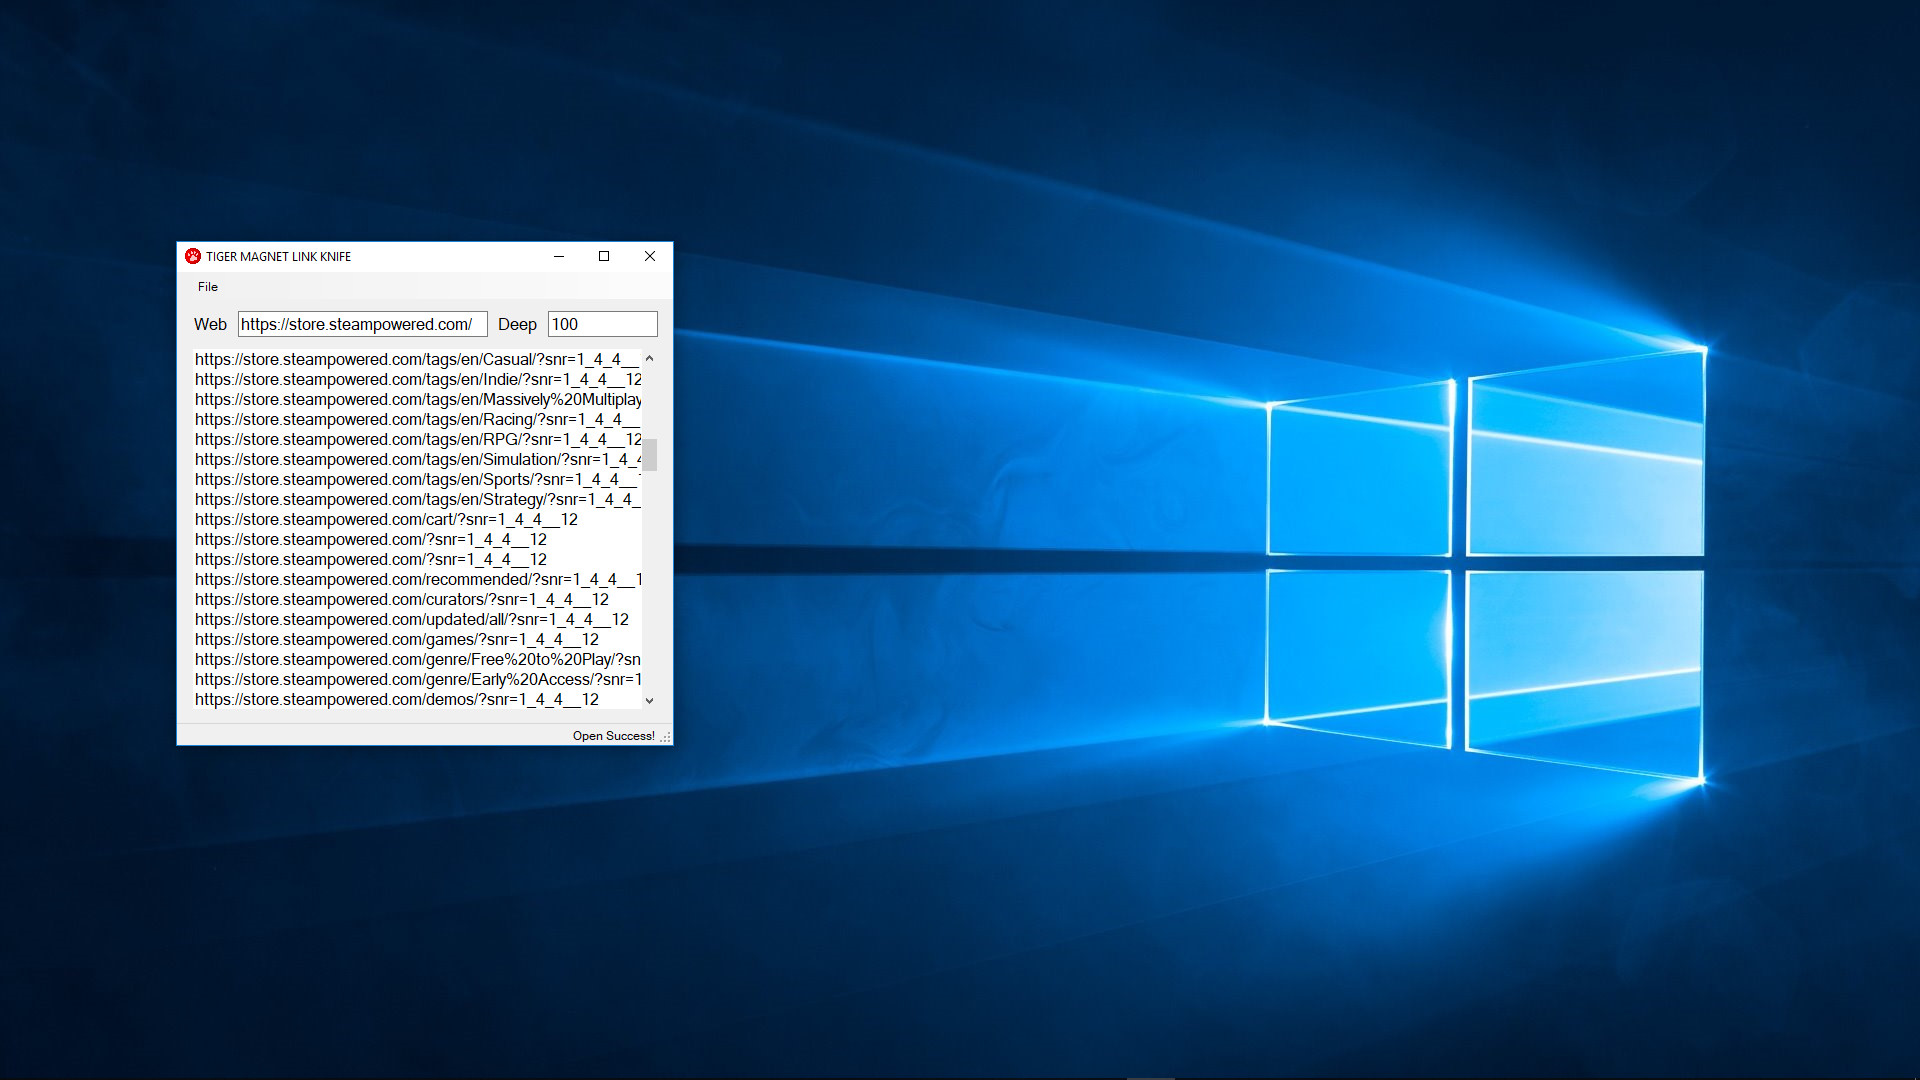Click inside the Web address field
Screen dimensions: 1920x1080
pyautogui.click(x=362, y=324)
